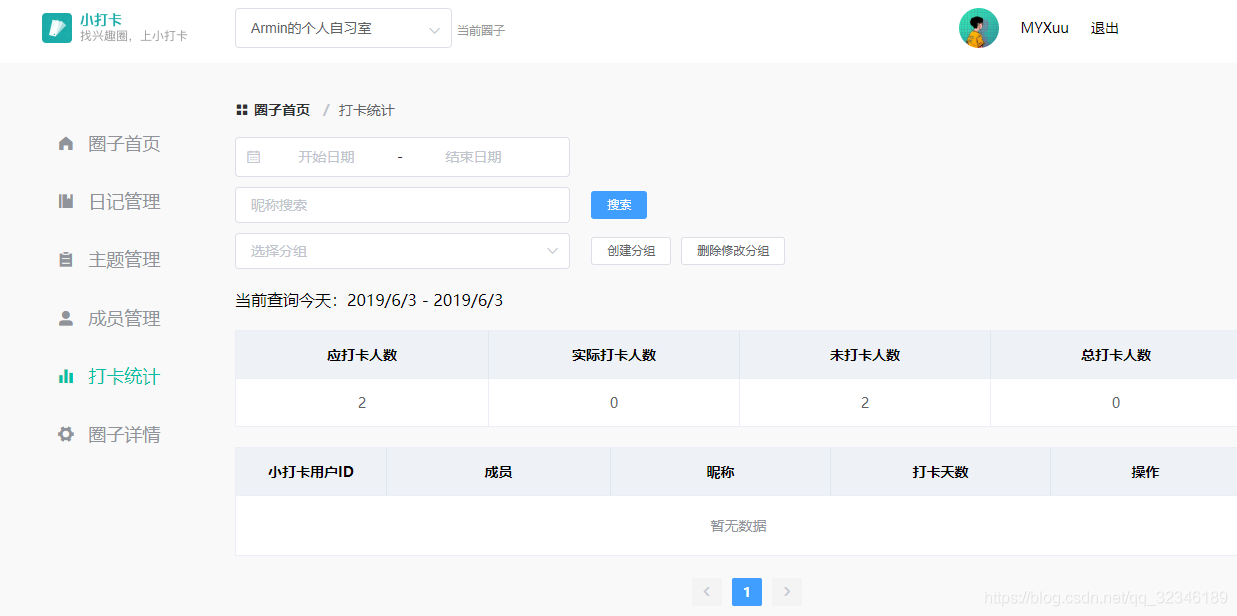The width and height of the screenshot is (1237, 616).
Task: Click the grid icon in the breadcrumb
Action: (x=242, y=110)
